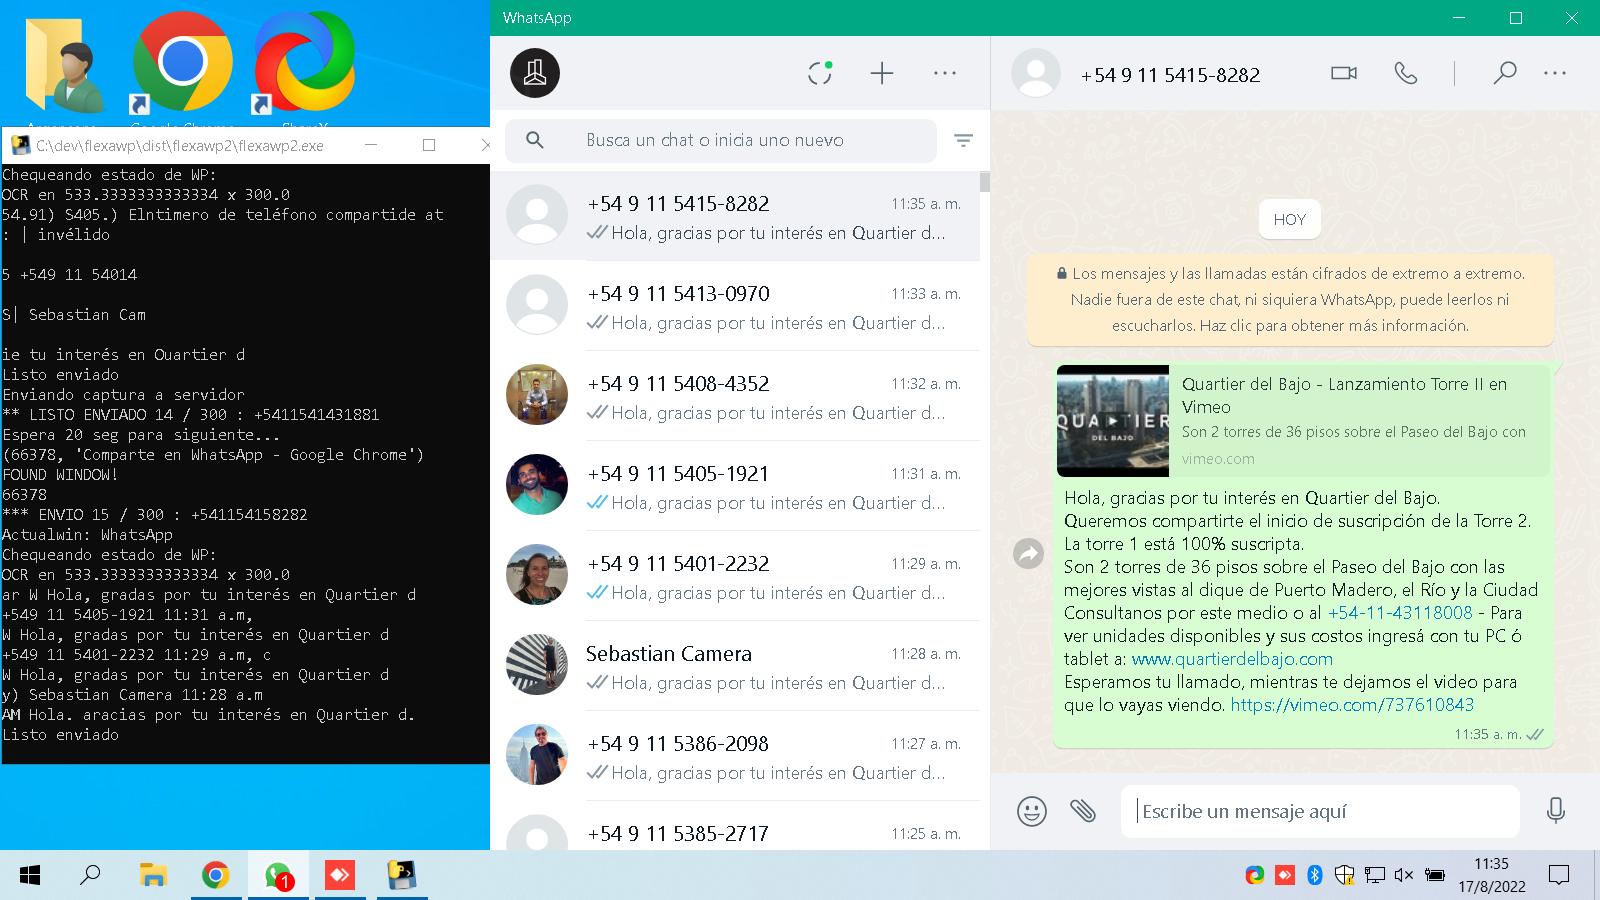
Task: Click forward arrow beside the message
Action: click(1028, 553)
